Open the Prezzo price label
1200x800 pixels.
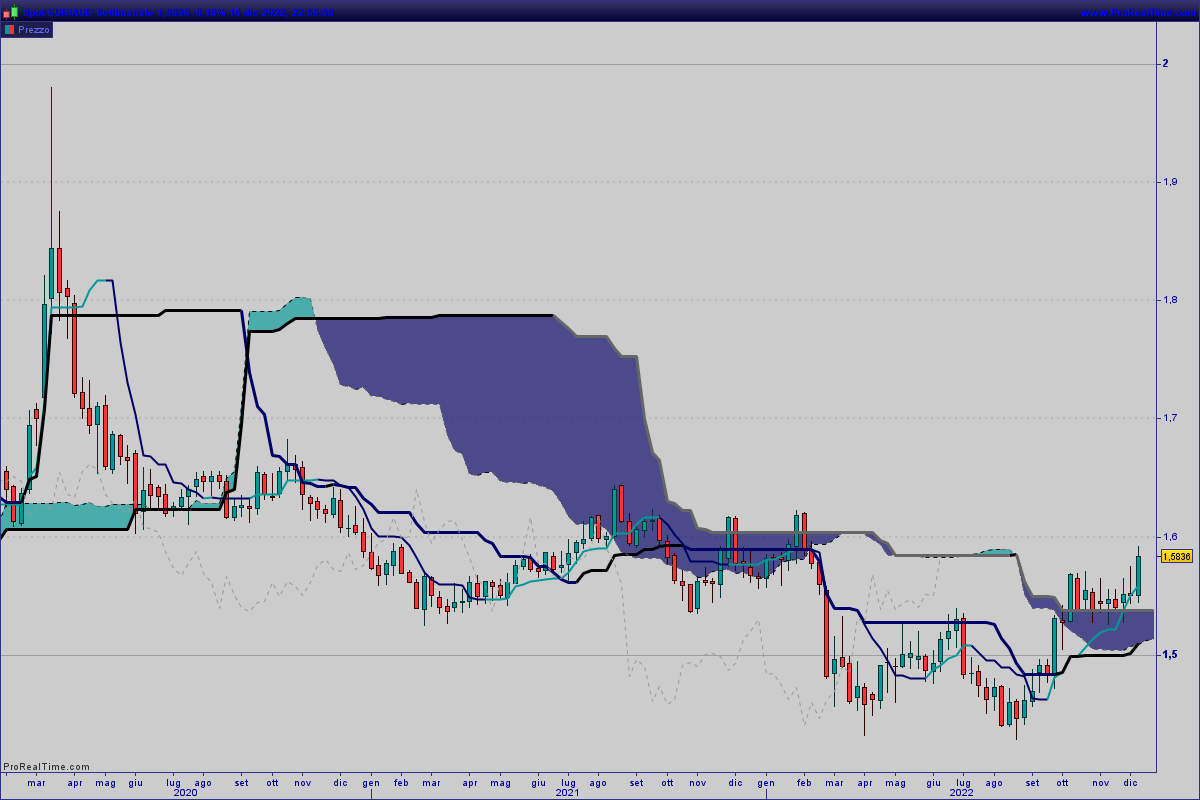tap(34, 30)
